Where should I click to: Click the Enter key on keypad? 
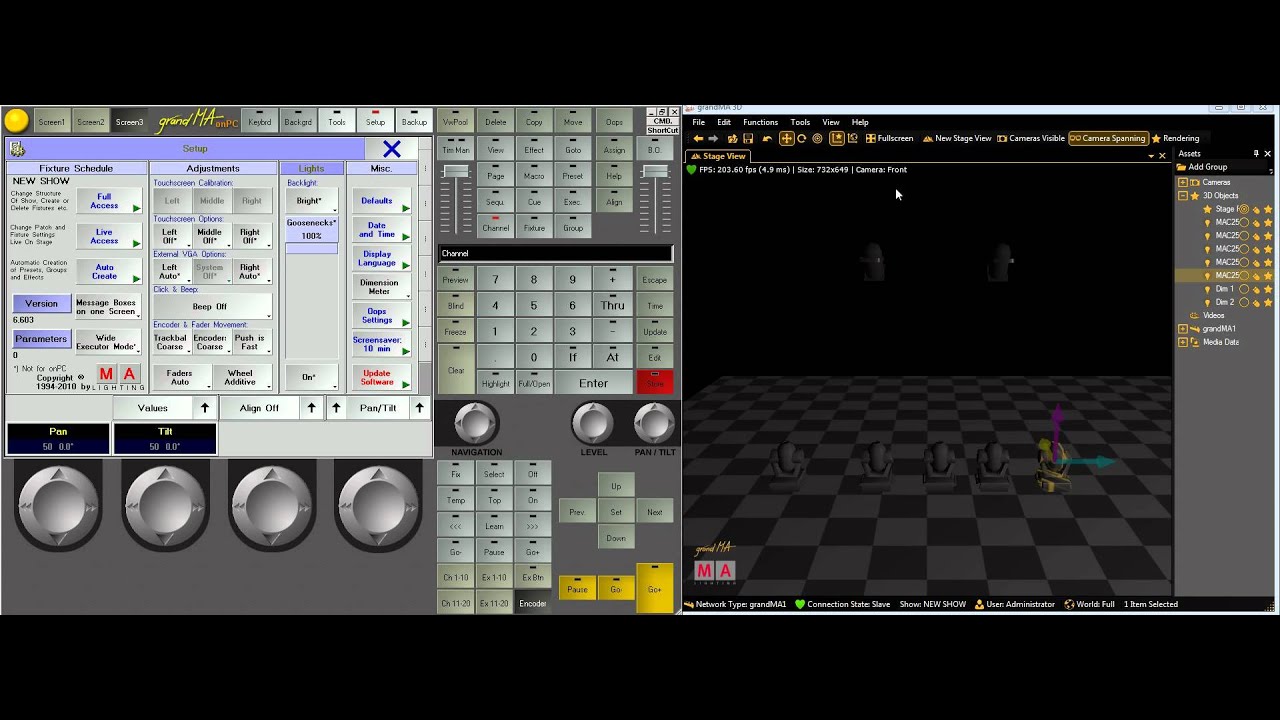tap(593, 383)
